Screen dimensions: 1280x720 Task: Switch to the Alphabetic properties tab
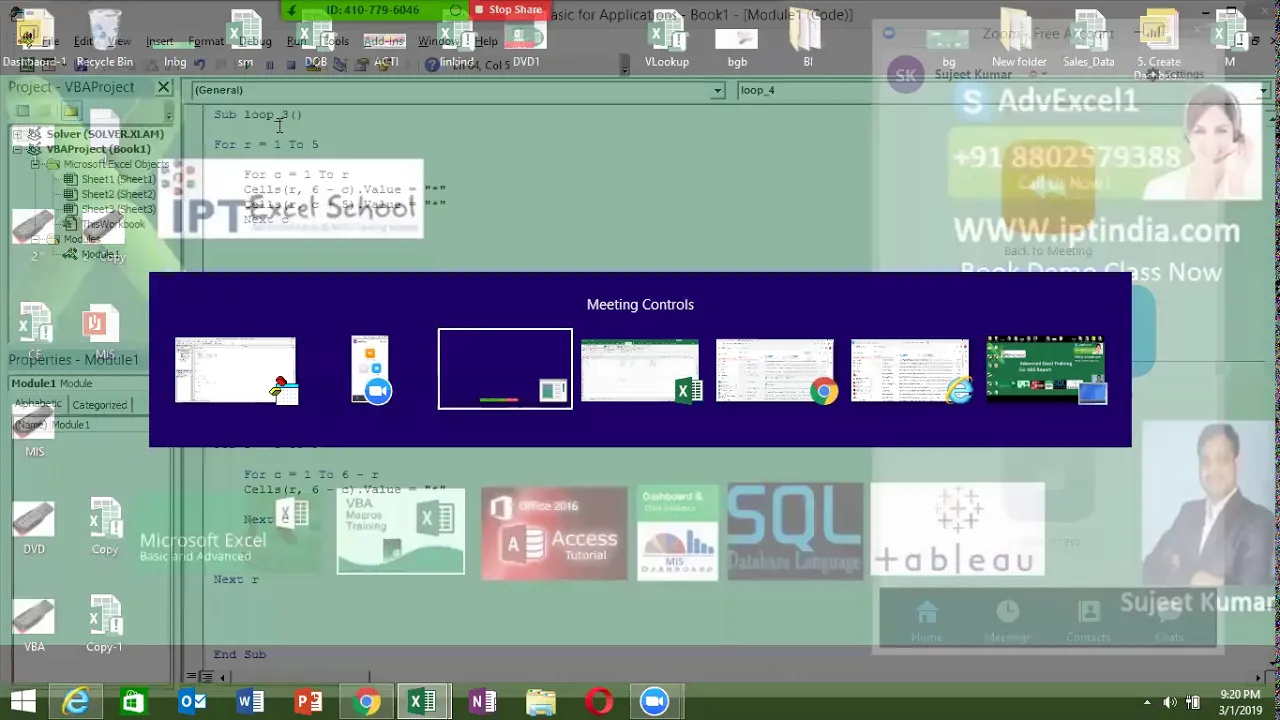(38, 404)
